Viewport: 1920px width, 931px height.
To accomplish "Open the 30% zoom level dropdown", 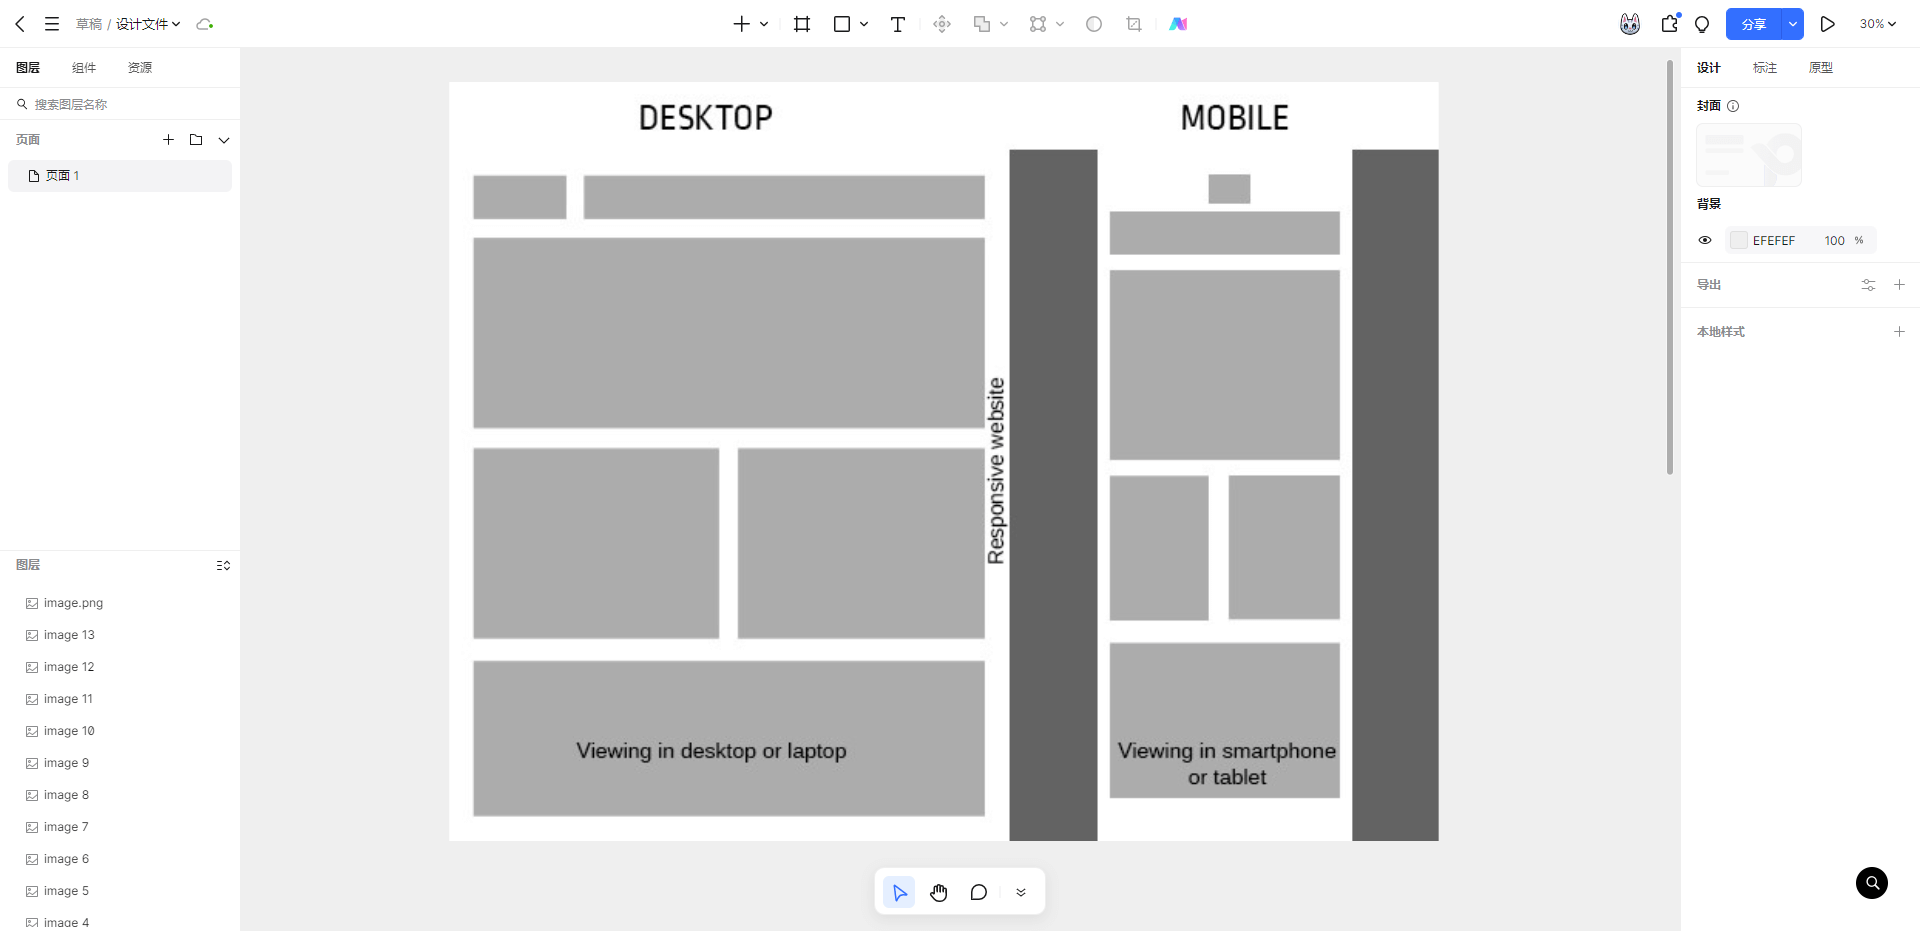I will coord(1877,24).
